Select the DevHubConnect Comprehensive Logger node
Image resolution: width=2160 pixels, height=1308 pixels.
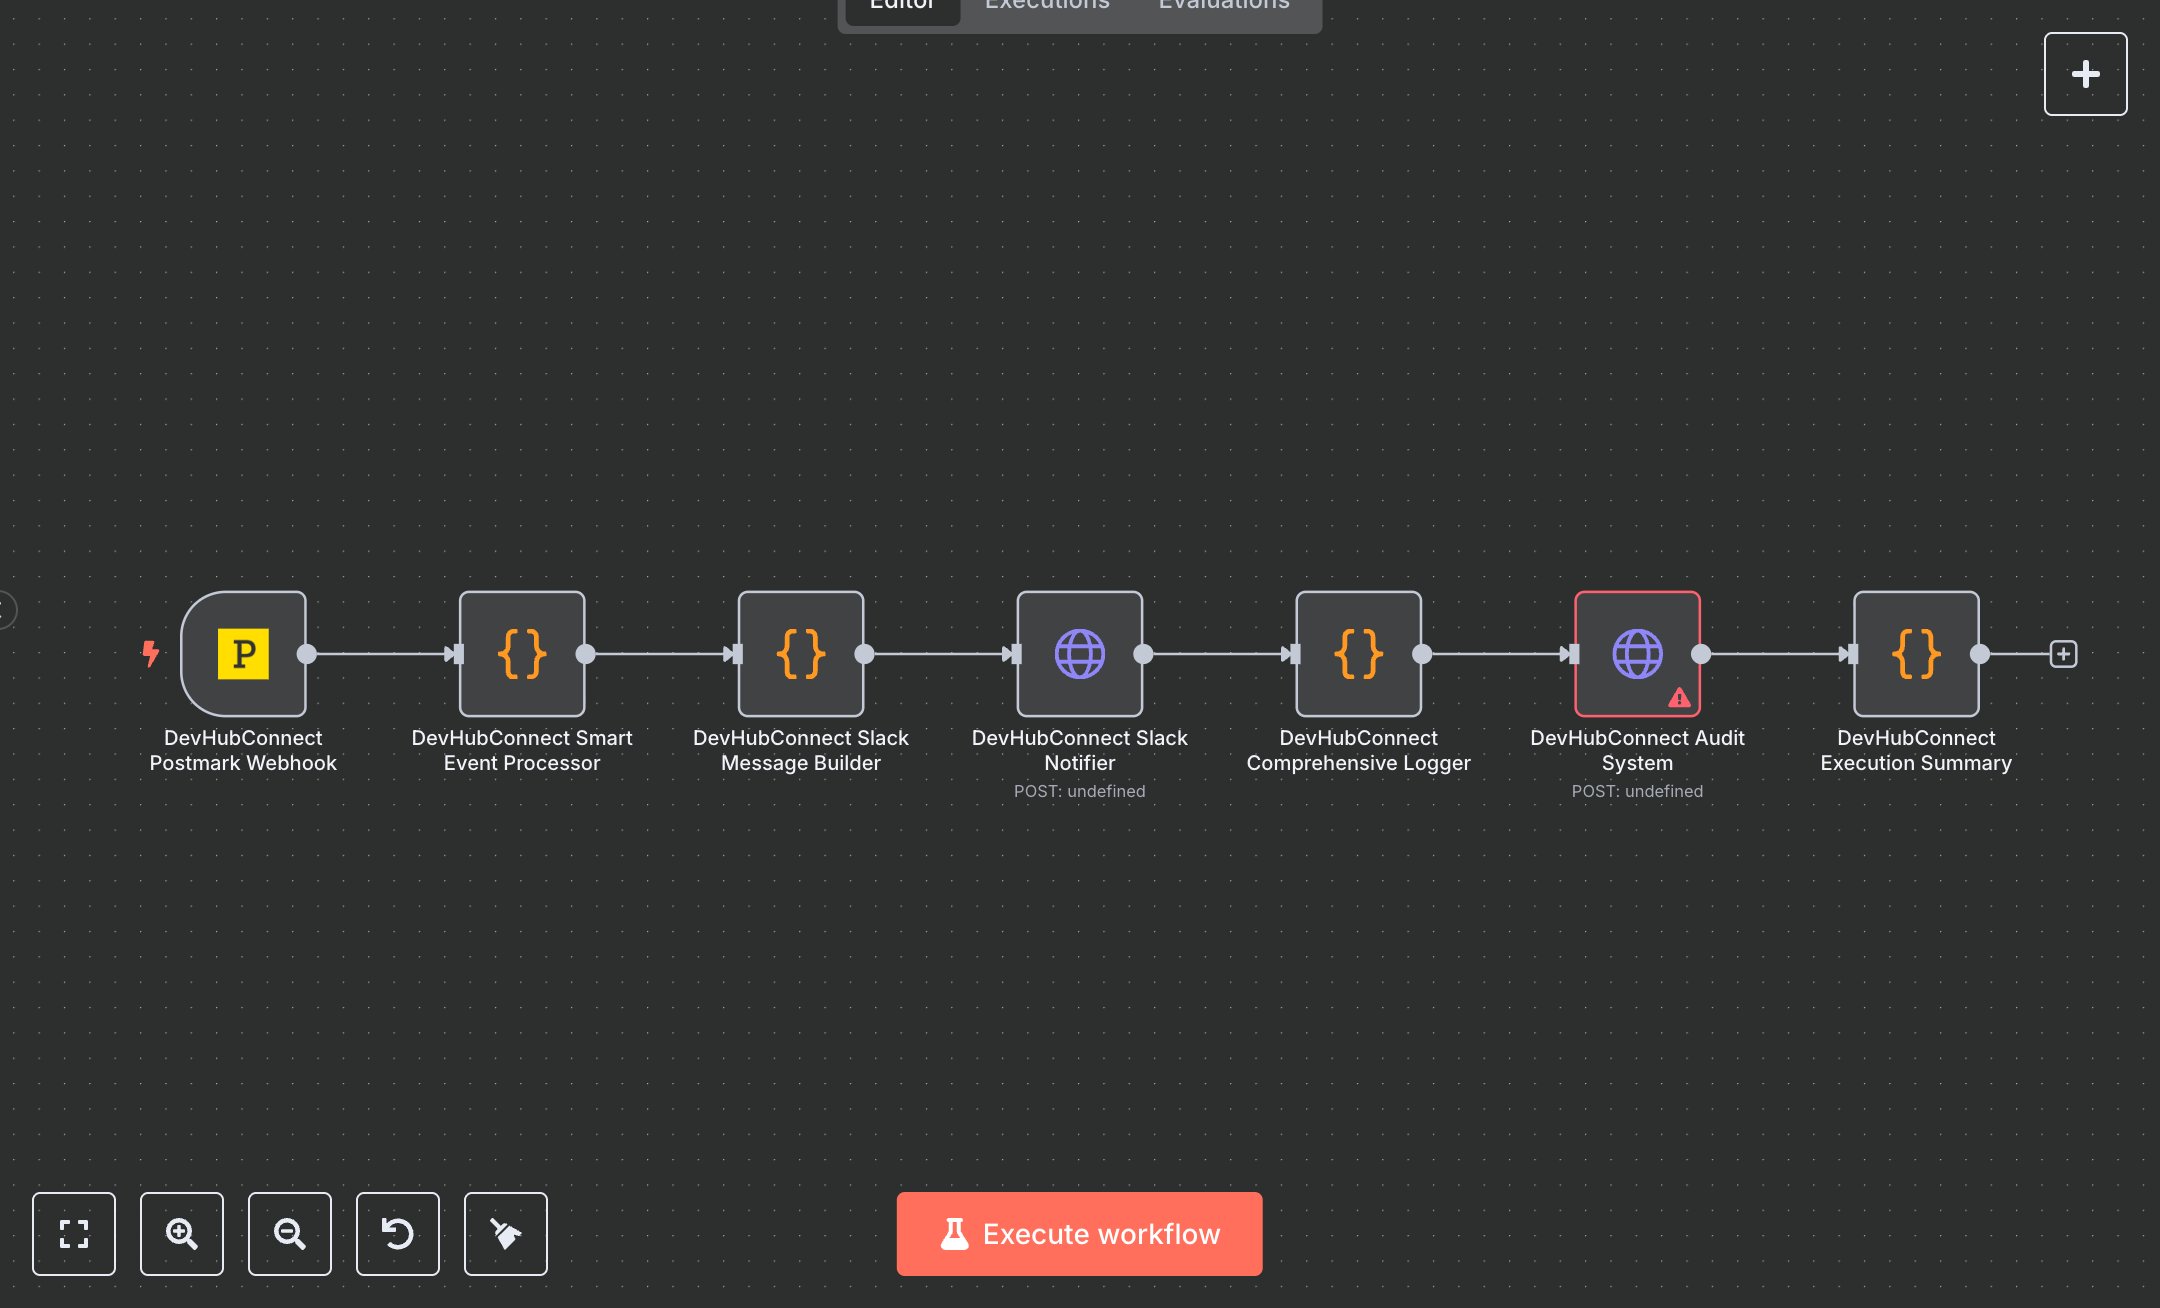pos(1358,654)
